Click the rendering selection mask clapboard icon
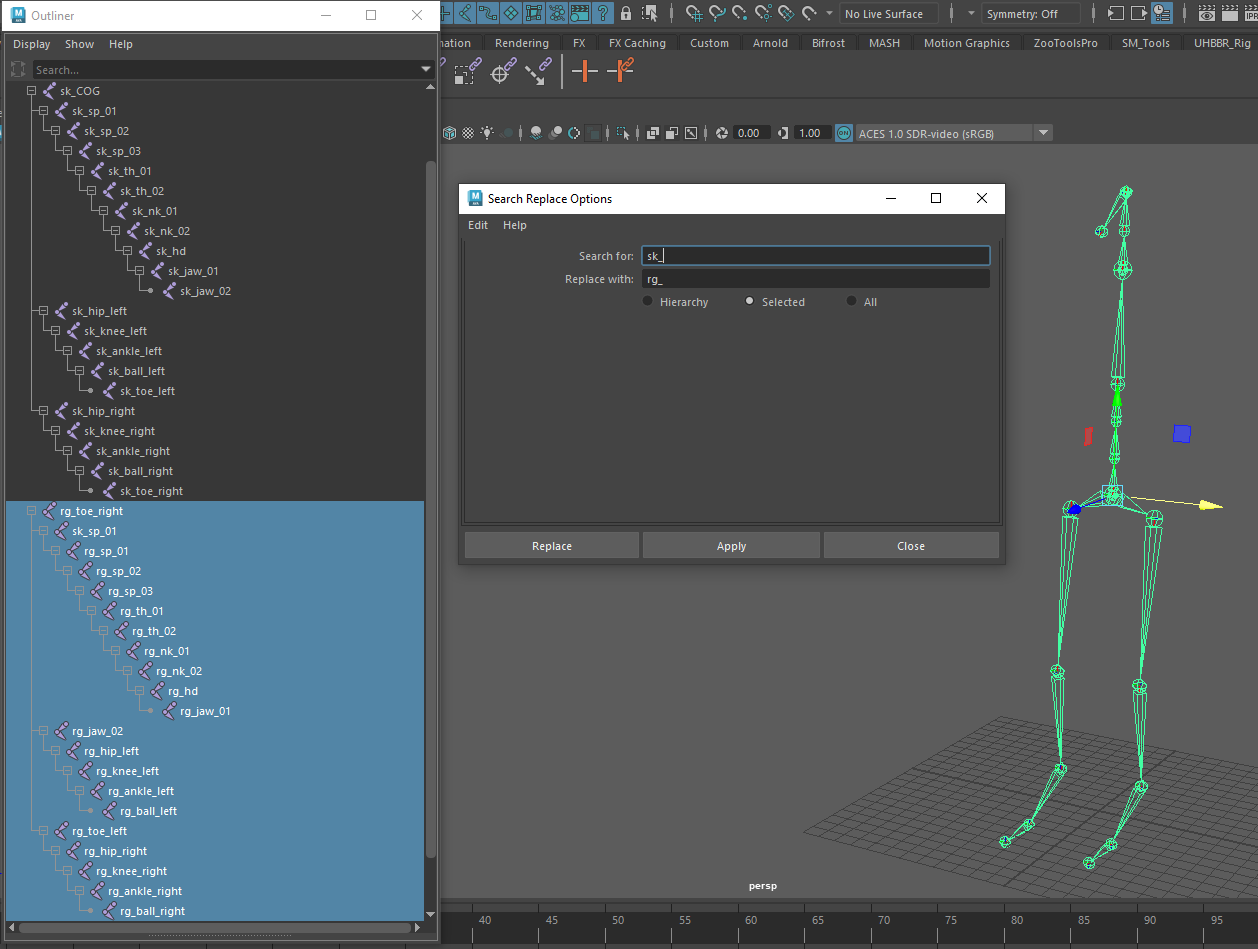 pyautogui.click(x=580, y=13)
